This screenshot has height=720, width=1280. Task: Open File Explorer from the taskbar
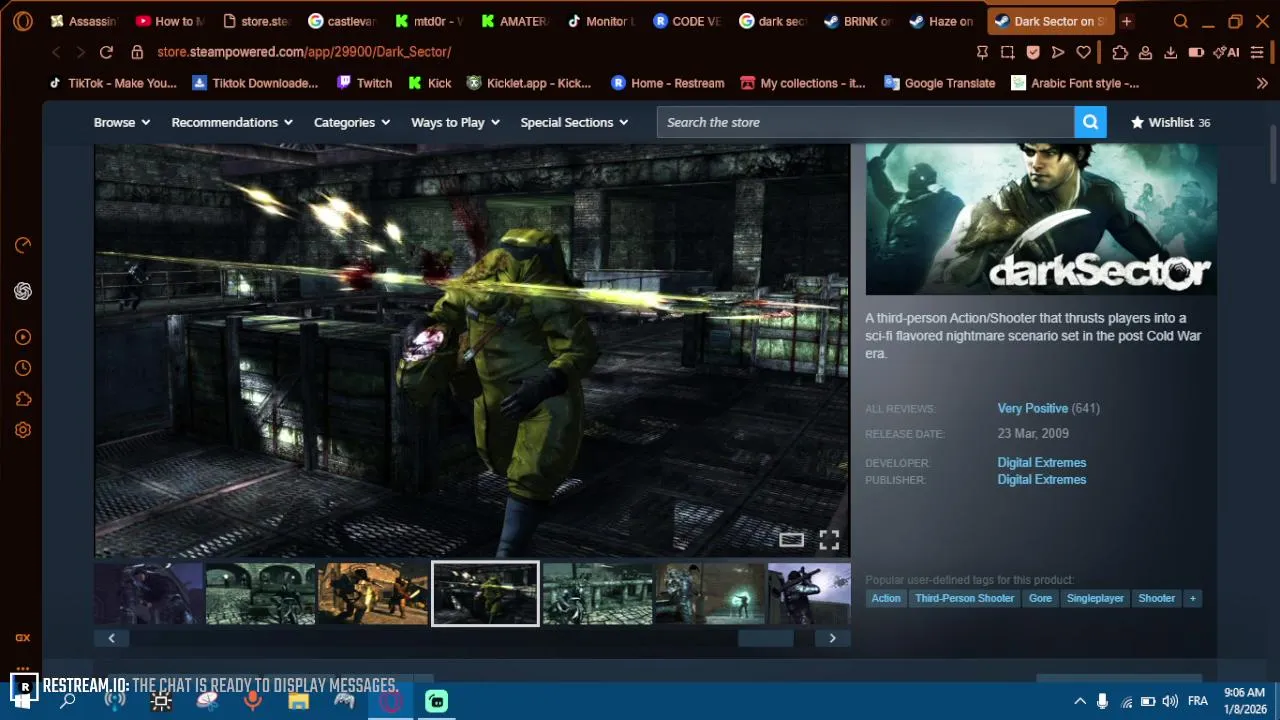tap(298, 701)
